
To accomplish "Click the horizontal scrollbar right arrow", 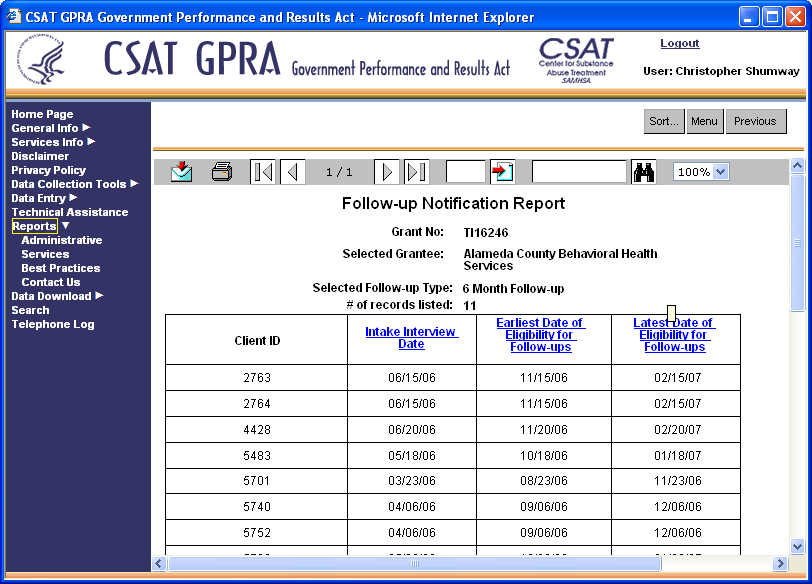I will pos(780,564).
